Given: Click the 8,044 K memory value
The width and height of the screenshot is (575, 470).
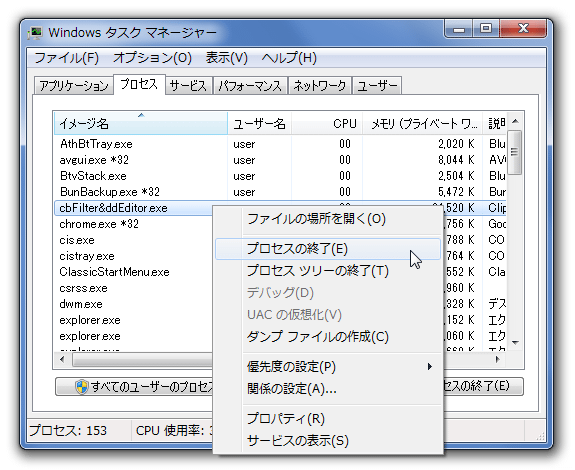Looking at the screenshot, I should [456, 160].
